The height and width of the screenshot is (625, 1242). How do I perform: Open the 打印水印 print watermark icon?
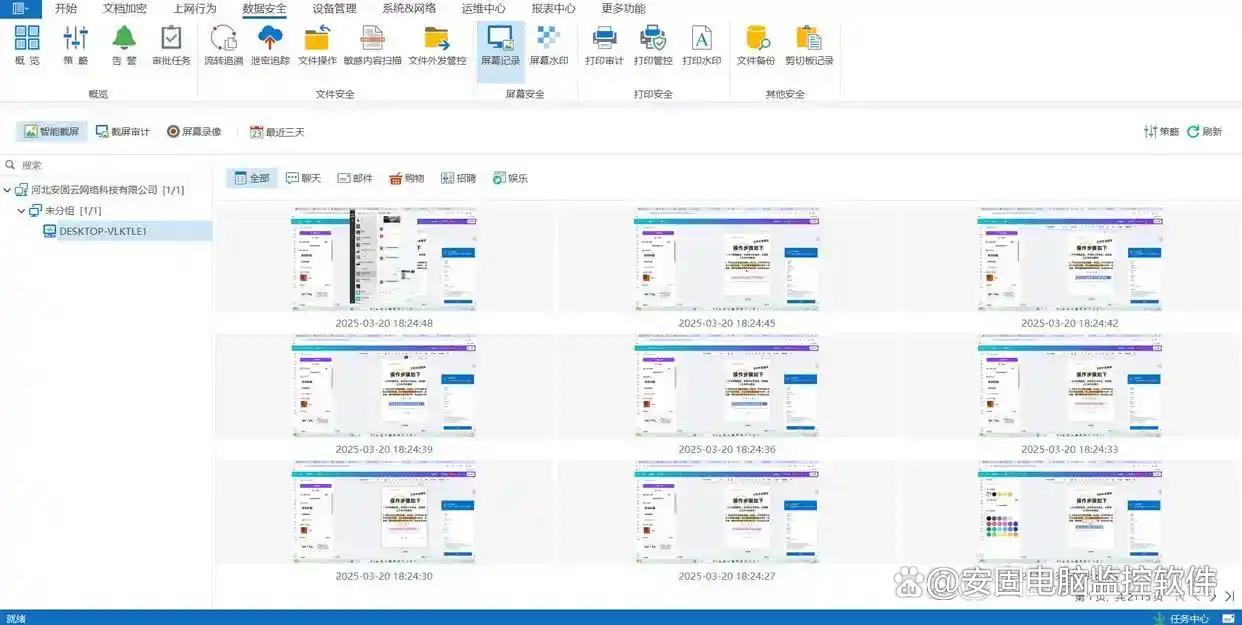coord(701,45)
